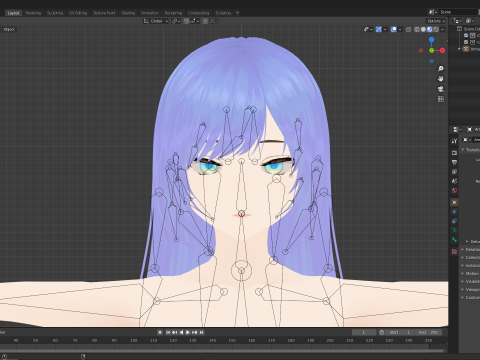This screenshot has height=360, width=480.
Task: Toggle X-ray mode
Action: (x=408, y=29)
